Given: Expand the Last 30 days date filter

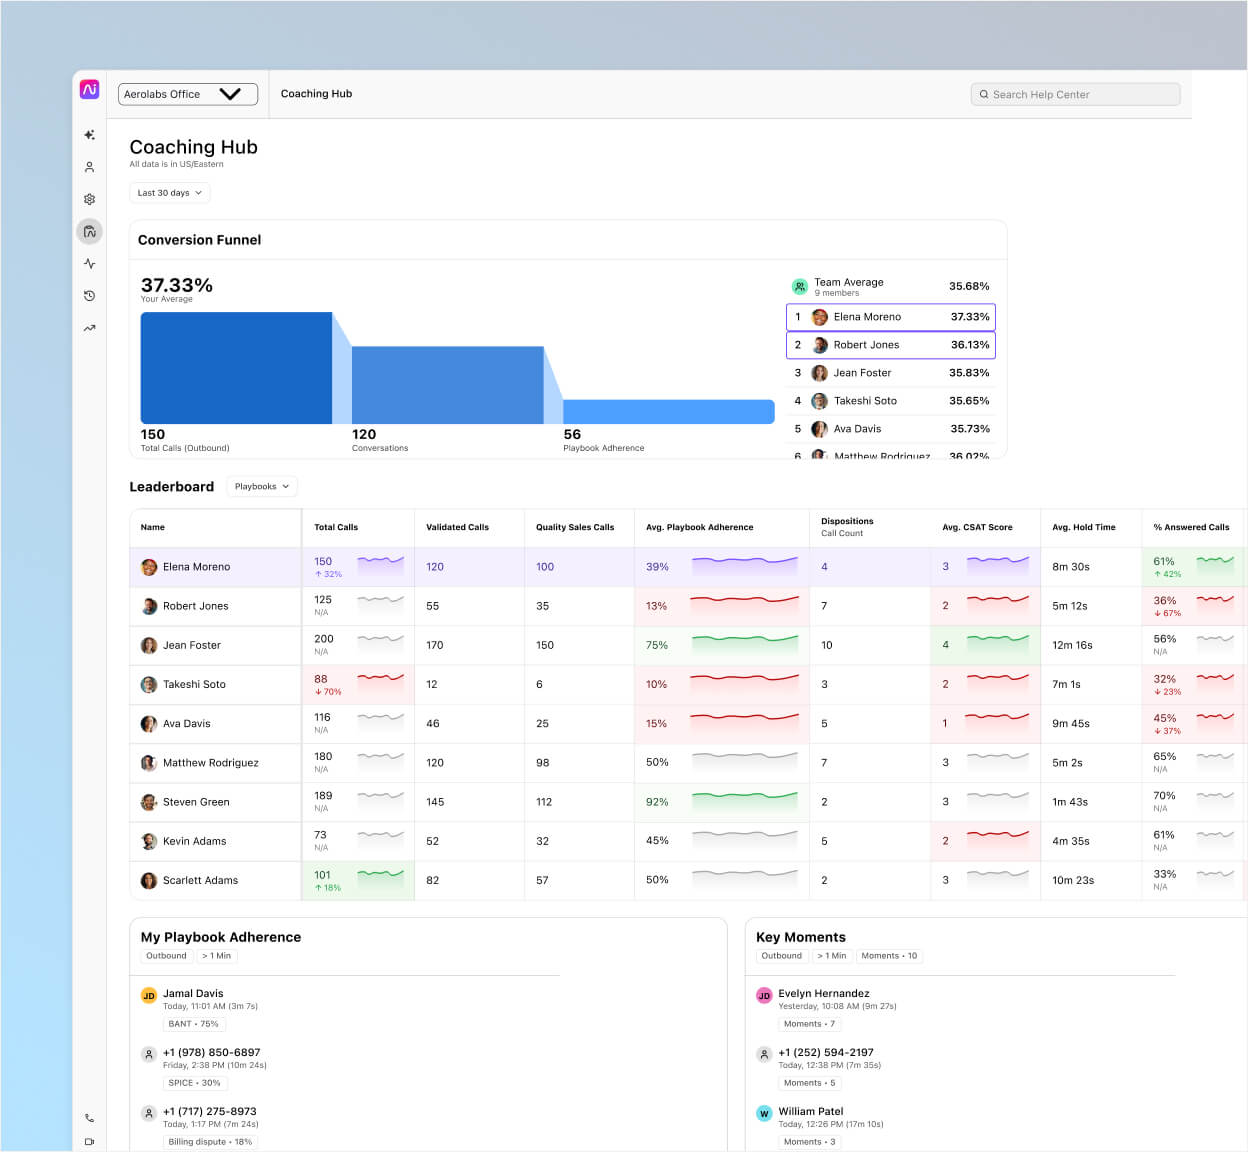Looking at the screenshot, I should click(x=169, y=192).
